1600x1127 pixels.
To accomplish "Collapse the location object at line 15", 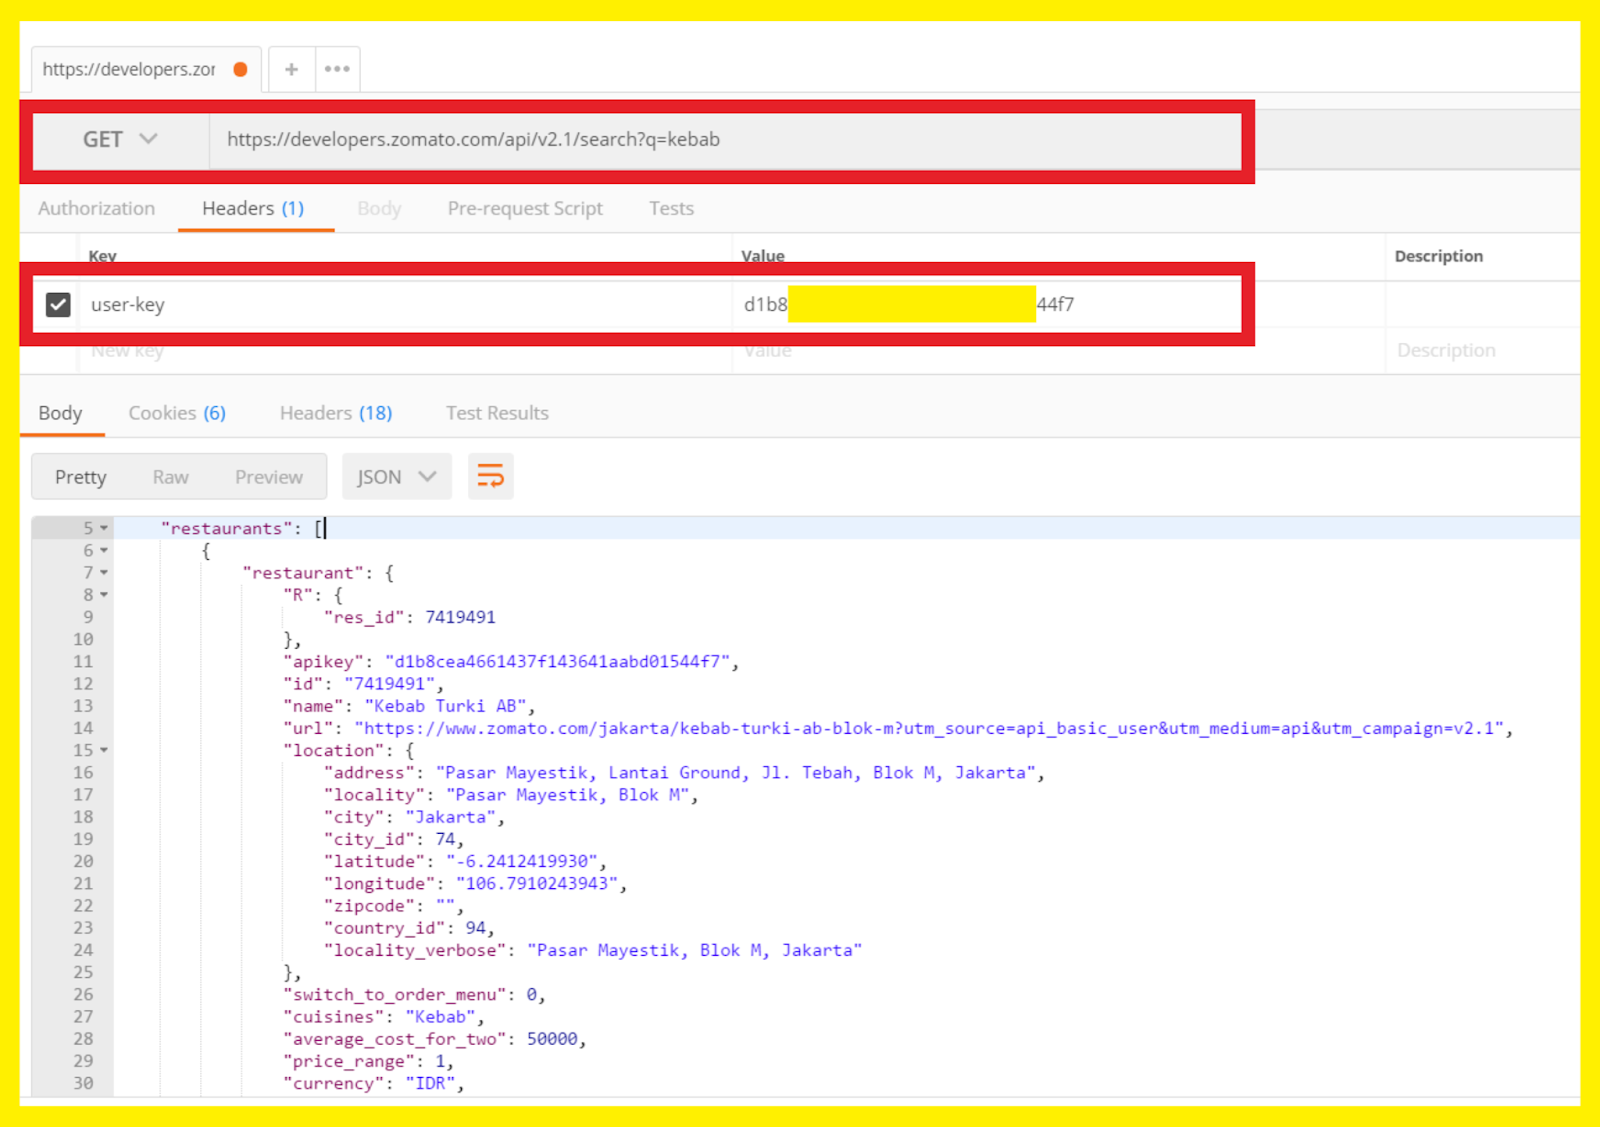I will pyautogui.click(x=104, y=750).
